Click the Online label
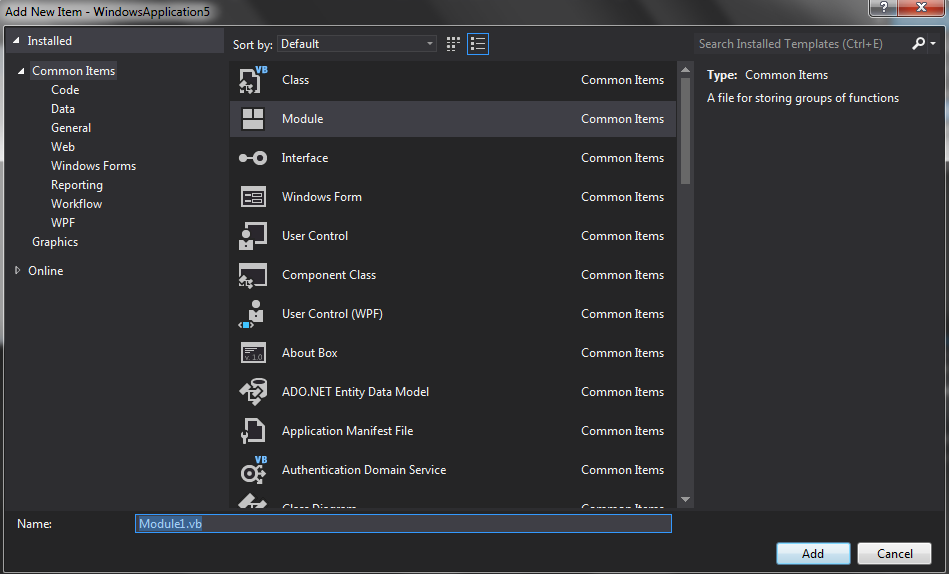This screenshot has width=949, height=574. click(45, 271)
